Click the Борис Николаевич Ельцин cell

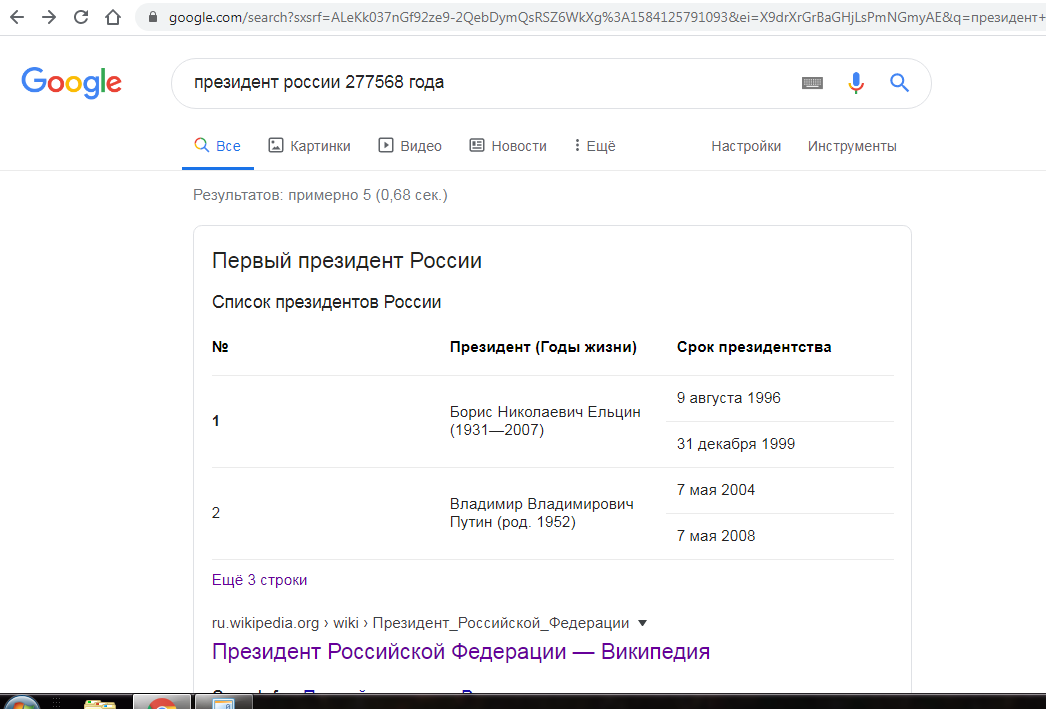click(545, 421)
